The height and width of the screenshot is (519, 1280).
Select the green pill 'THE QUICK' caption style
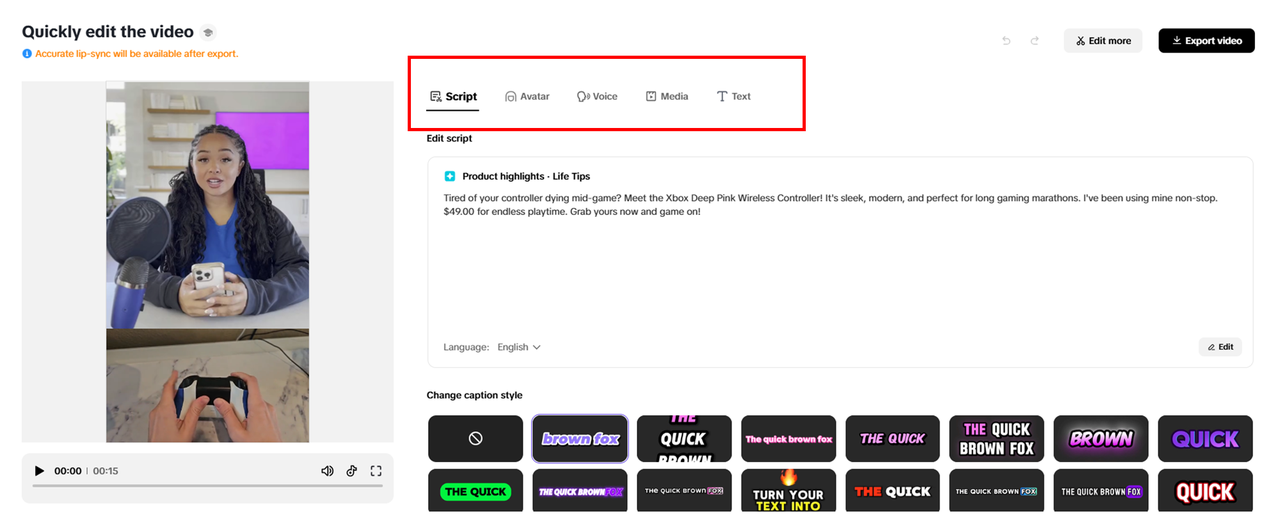click(x=475, y=491)
